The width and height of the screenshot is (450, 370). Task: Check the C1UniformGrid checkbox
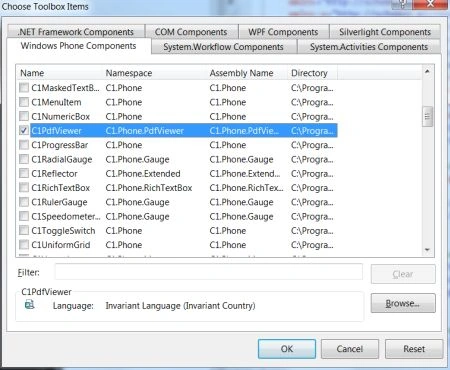tap(24, 245)
